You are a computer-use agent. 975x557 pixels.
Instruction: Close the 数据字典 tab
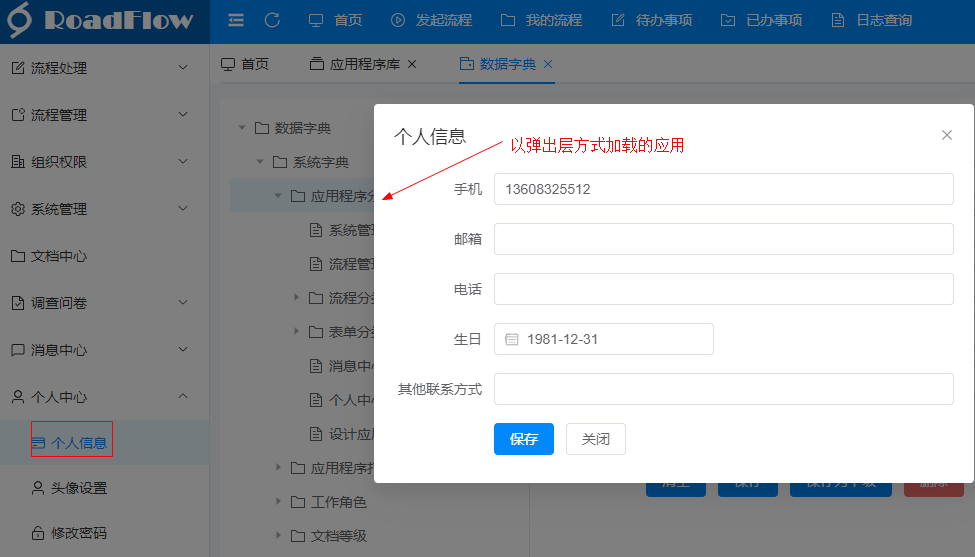pos(548,64)
